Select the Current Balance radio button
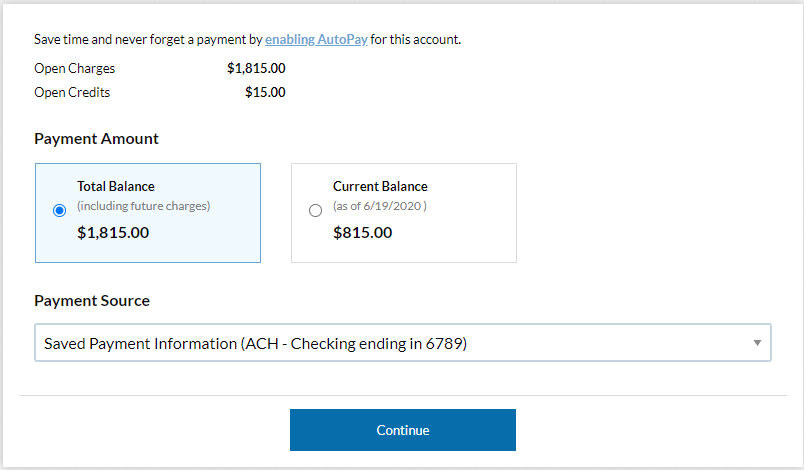Image resolution: width=804 pixels, height=470 pixels. coord(316,211)
